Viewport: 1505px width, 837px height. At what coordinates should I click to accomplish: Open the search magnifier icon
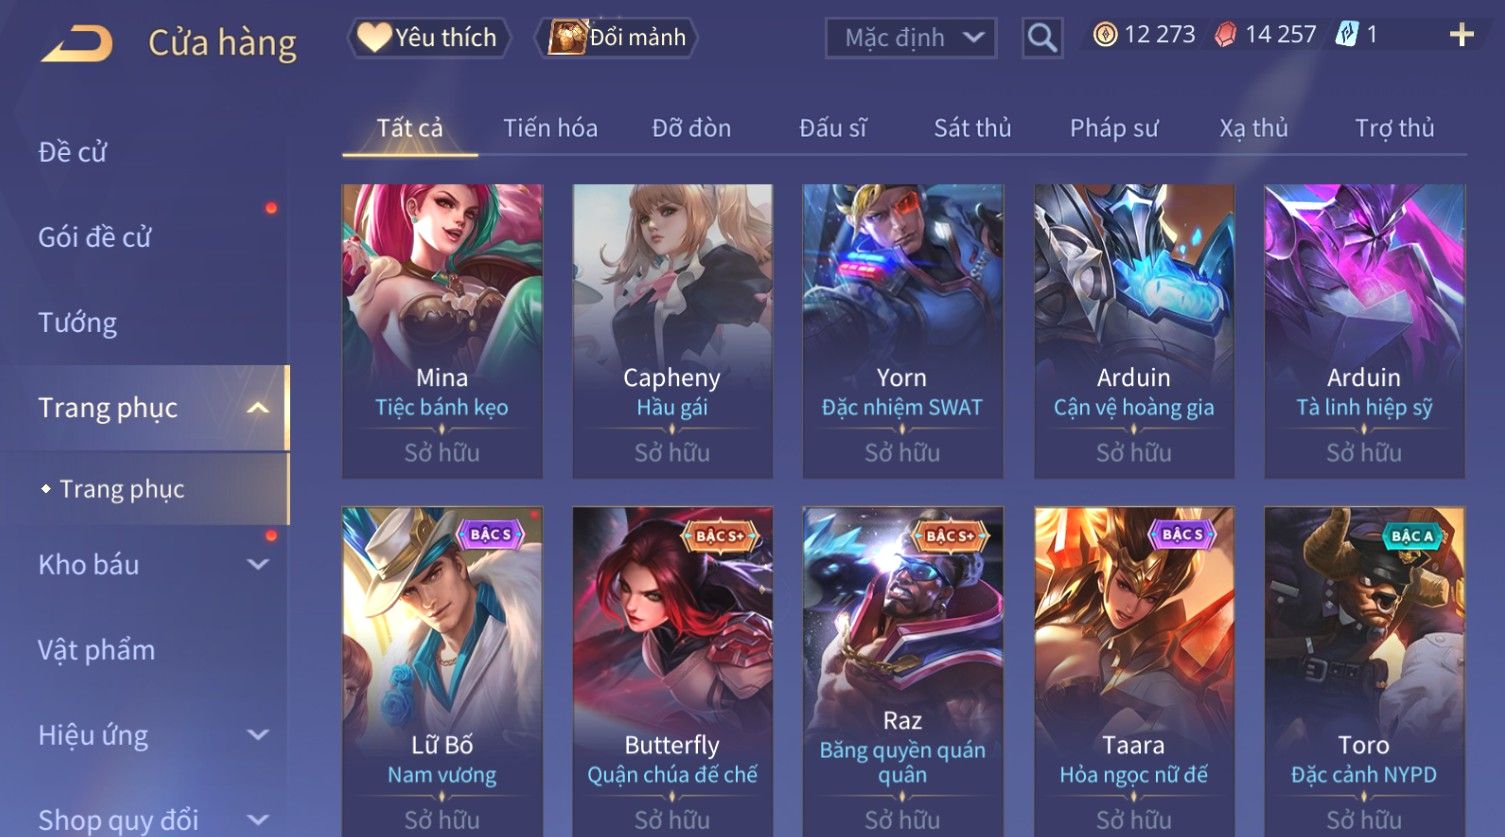tap(1042, 38)
